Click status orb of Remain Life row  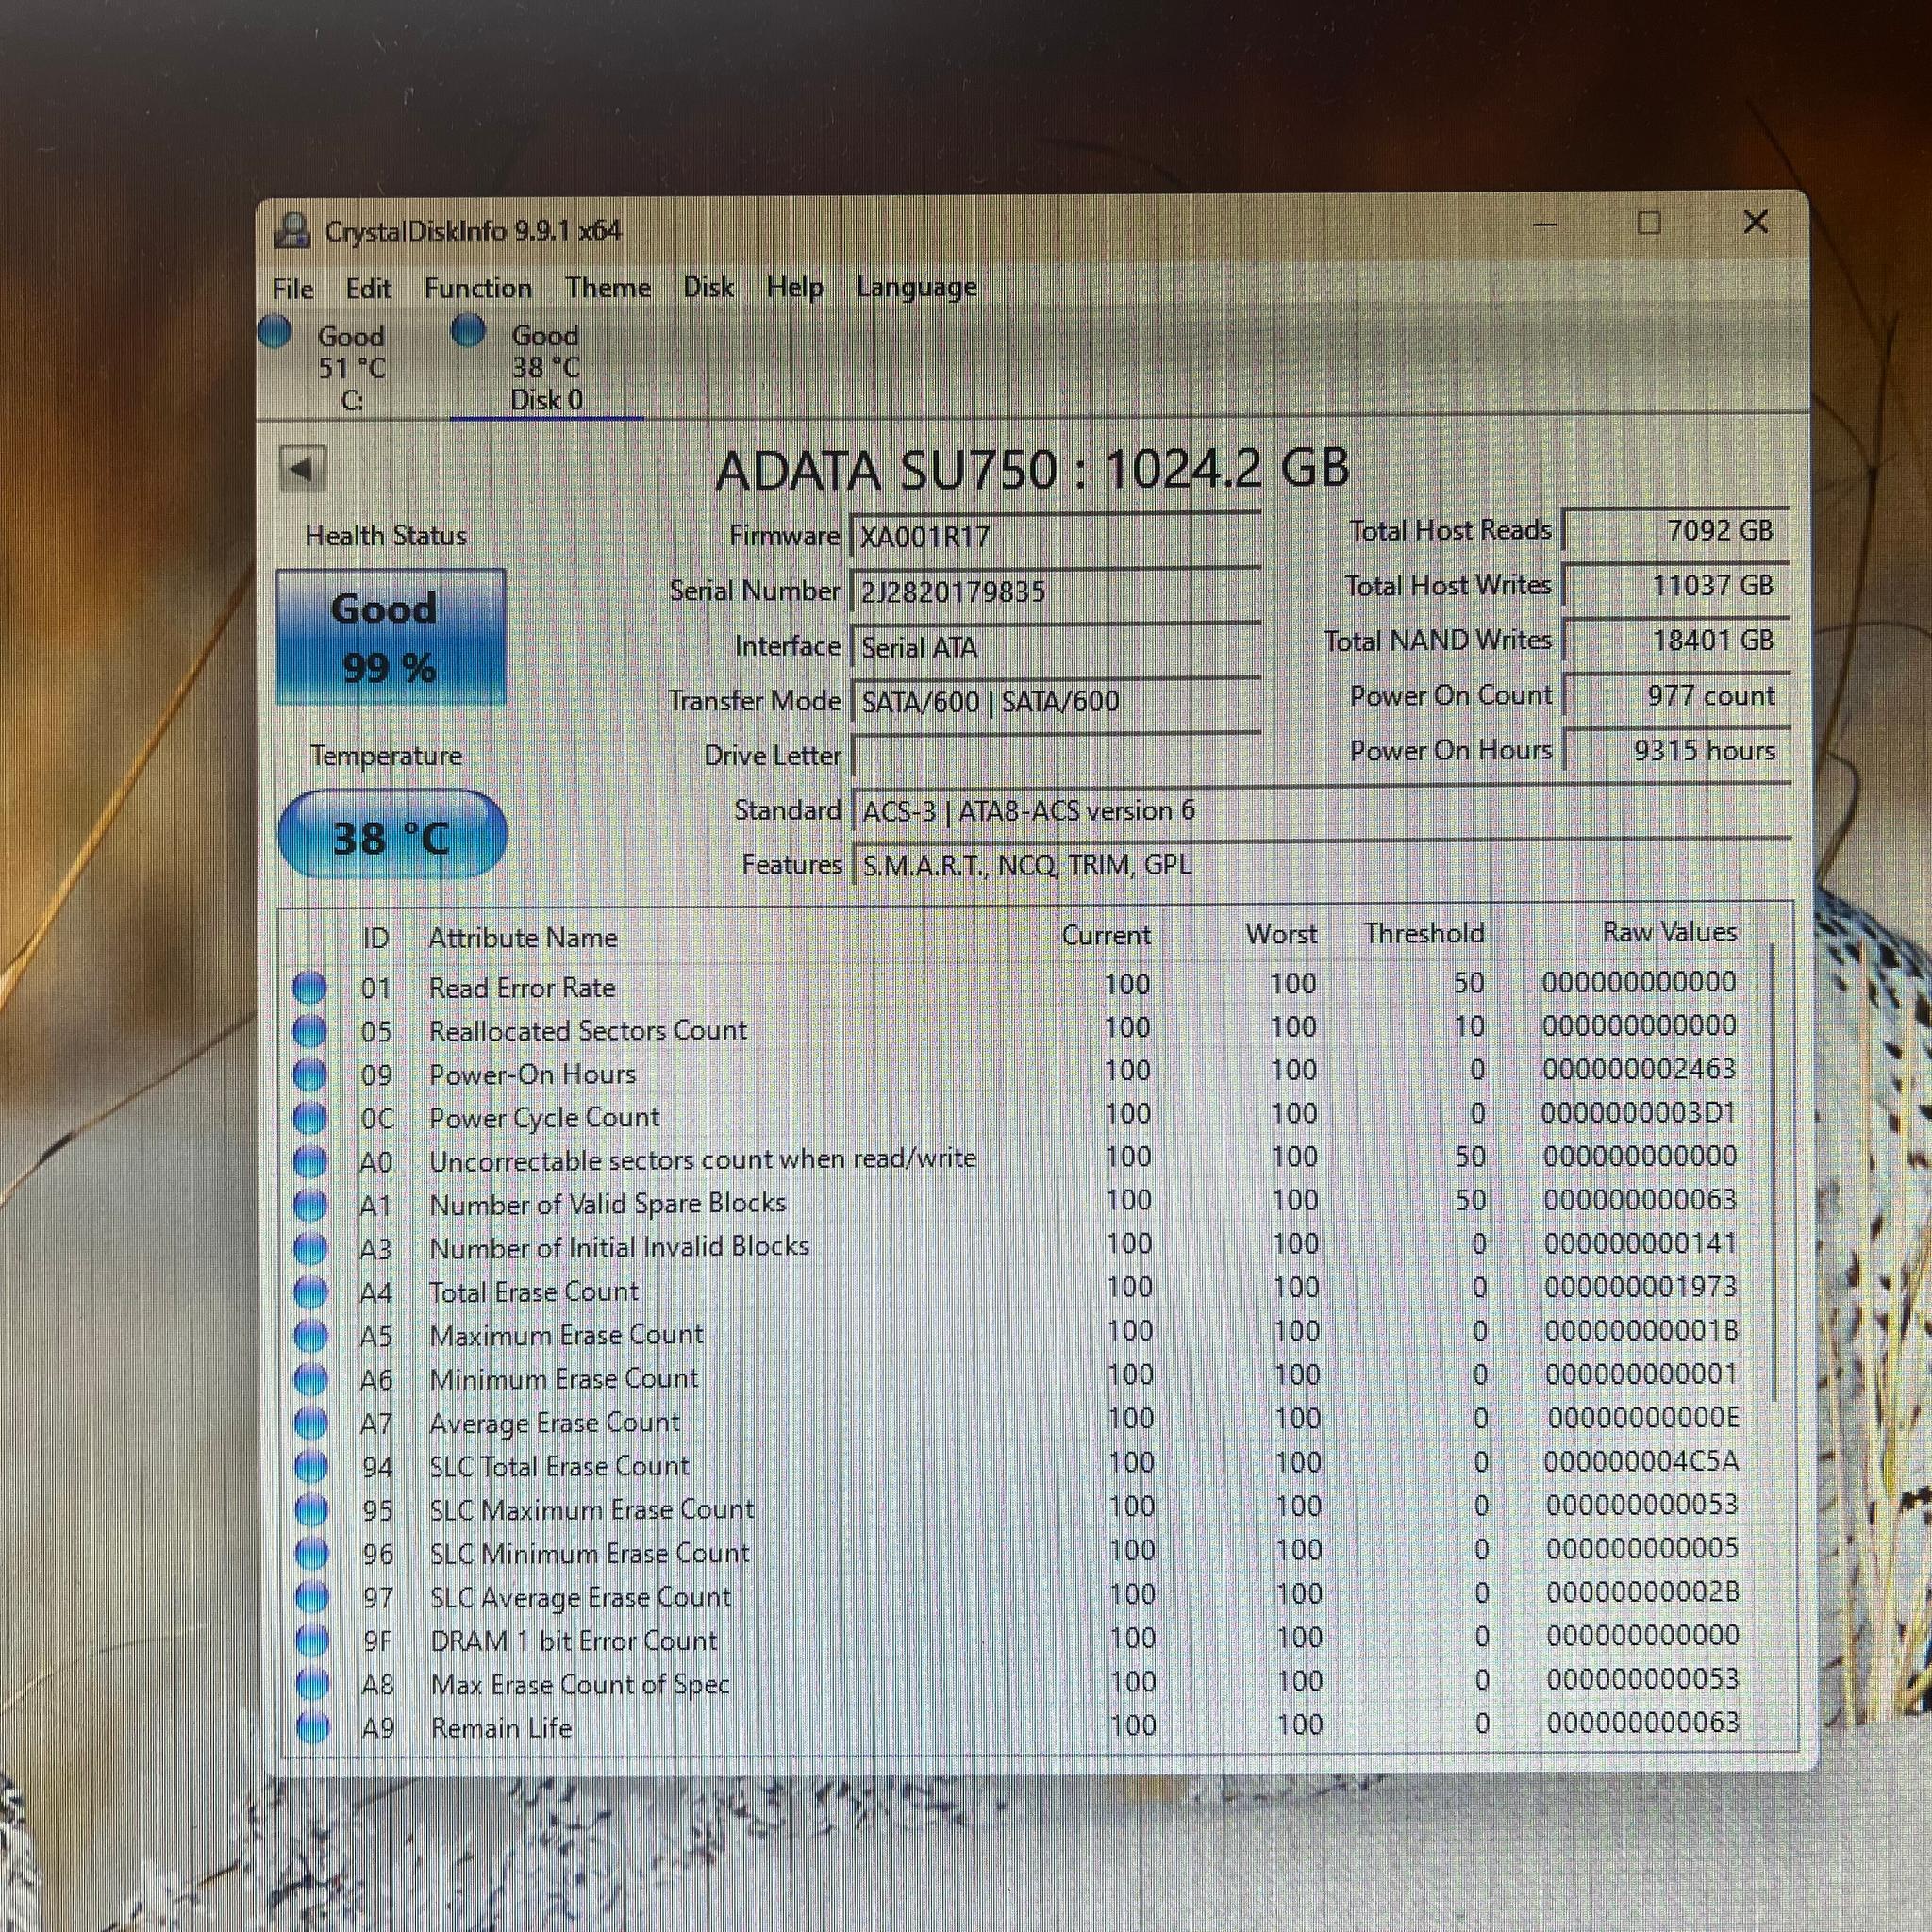(313, 1728)
